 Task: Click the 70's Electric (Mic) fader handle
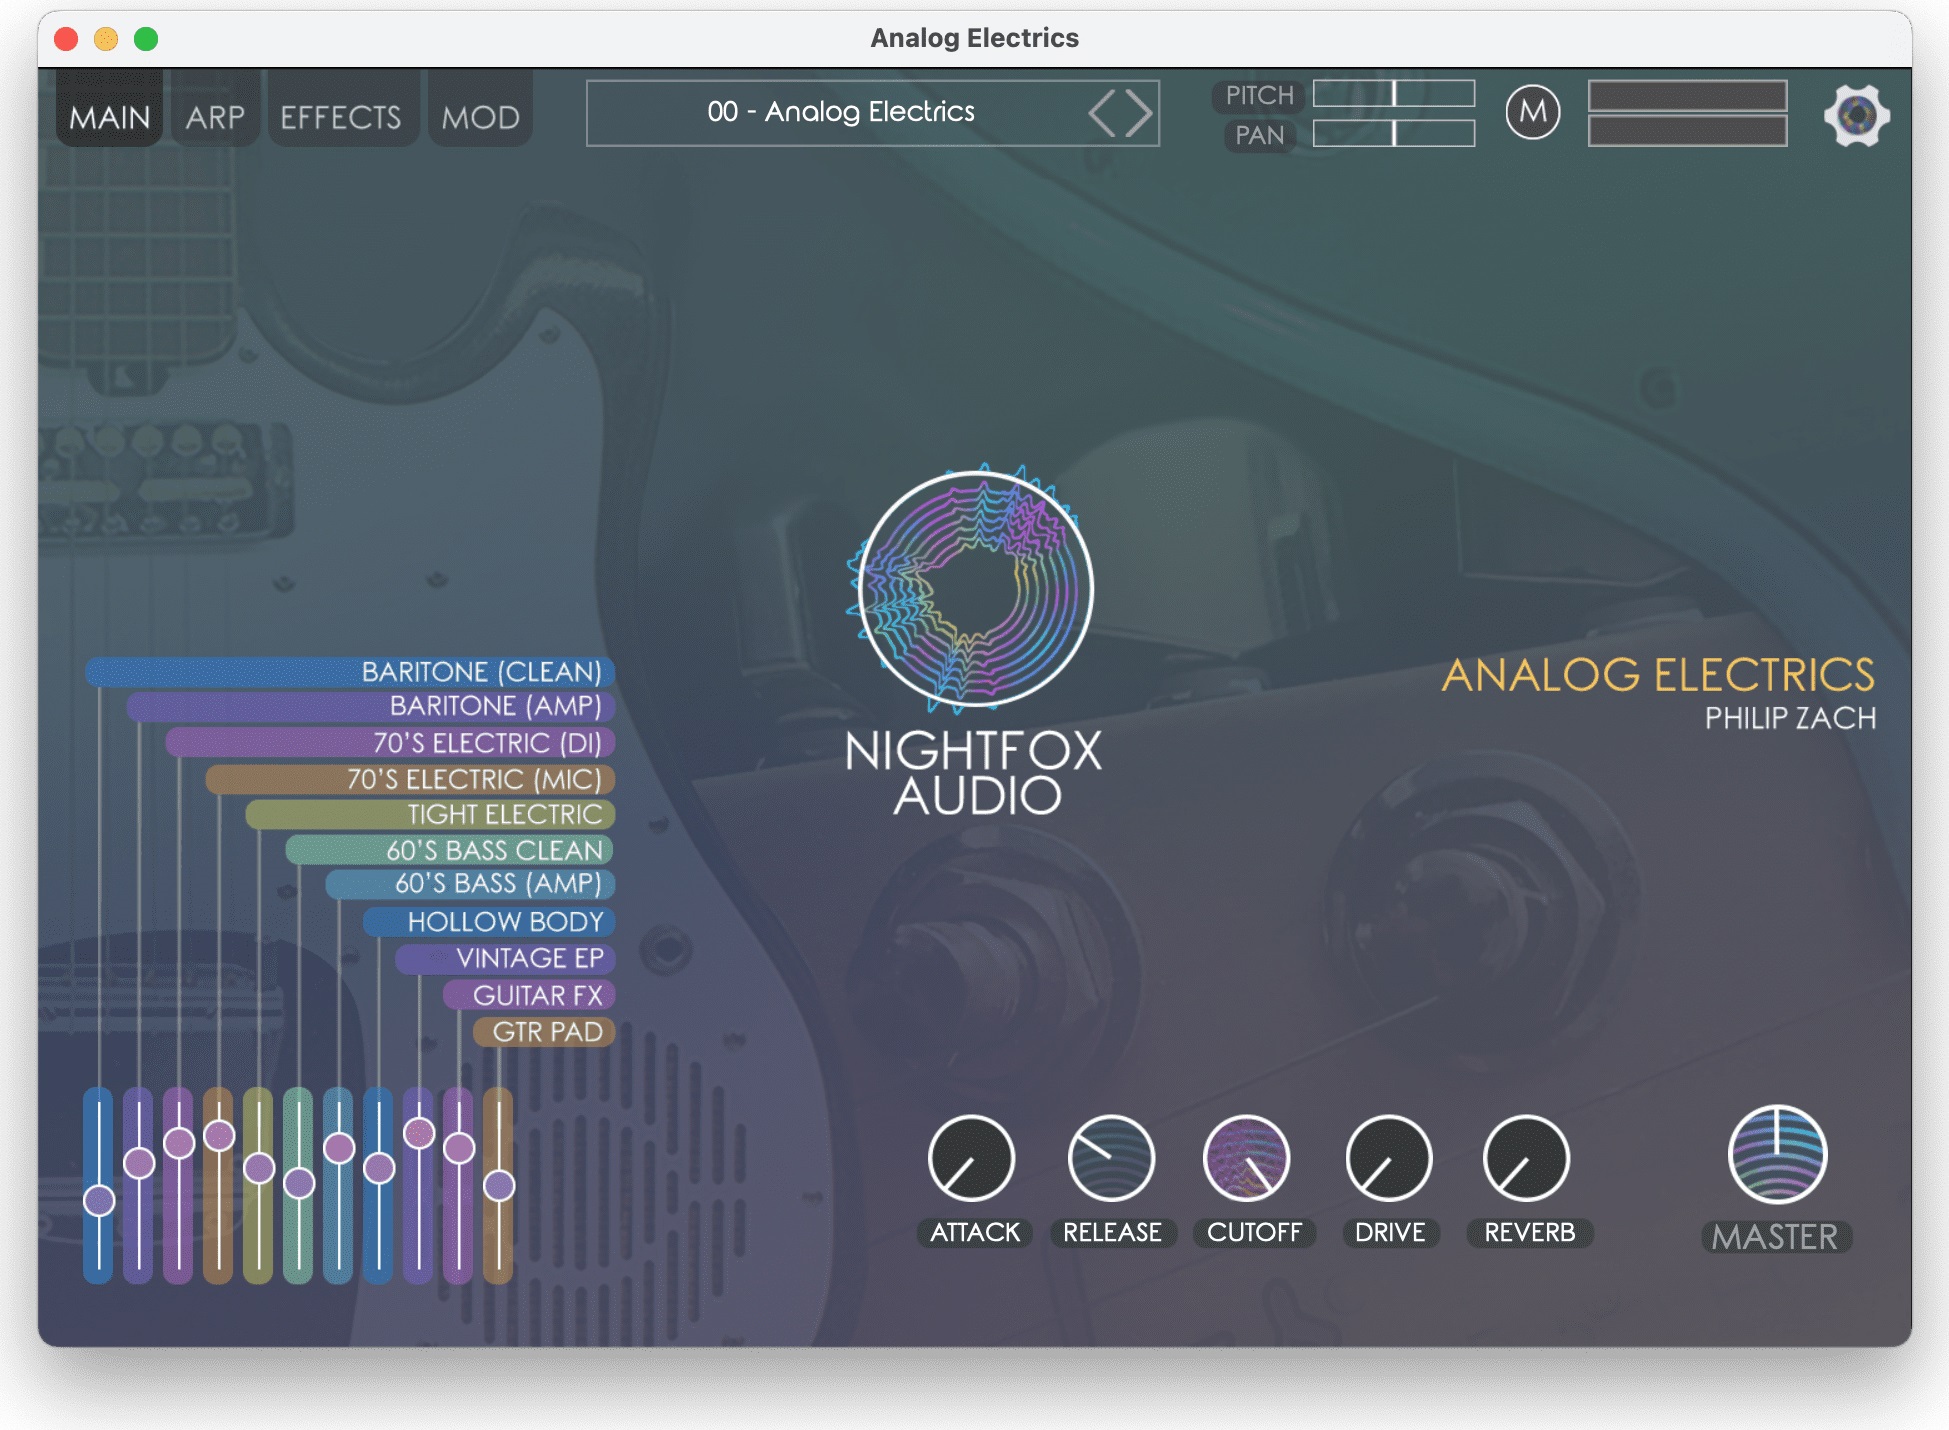219,1136
